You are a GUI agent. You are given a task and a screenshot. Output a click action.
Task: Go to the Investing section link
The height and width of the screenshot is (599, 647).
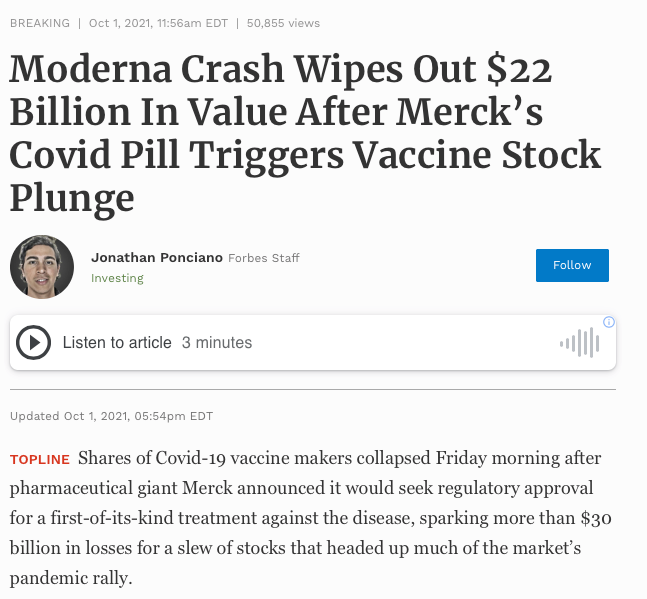coord(117,278)
